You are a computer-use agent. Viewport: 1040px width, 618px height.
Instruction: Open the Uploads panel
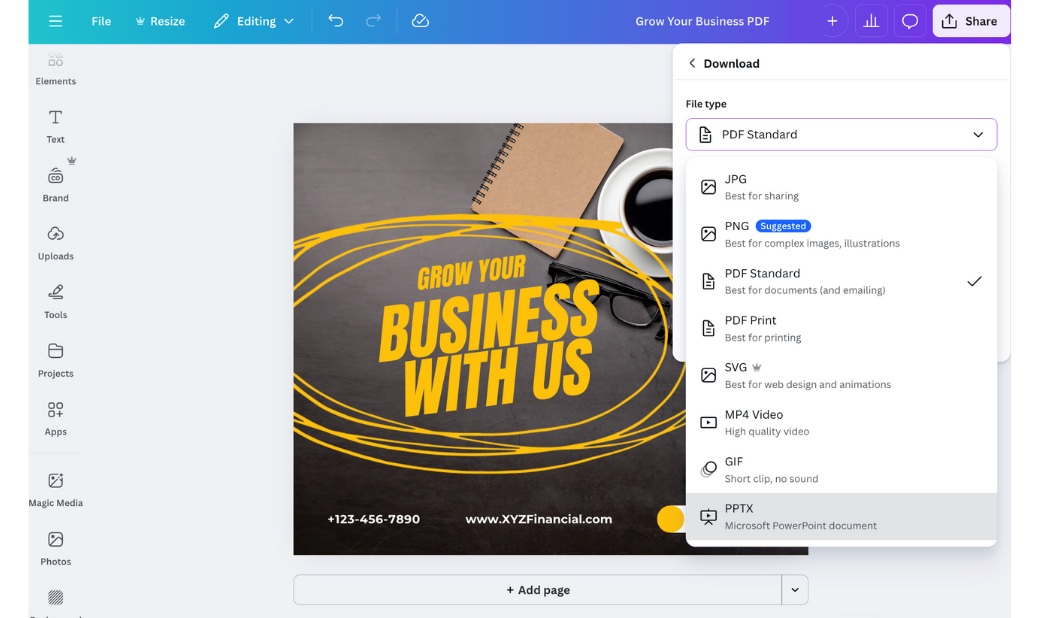point(55,243)
